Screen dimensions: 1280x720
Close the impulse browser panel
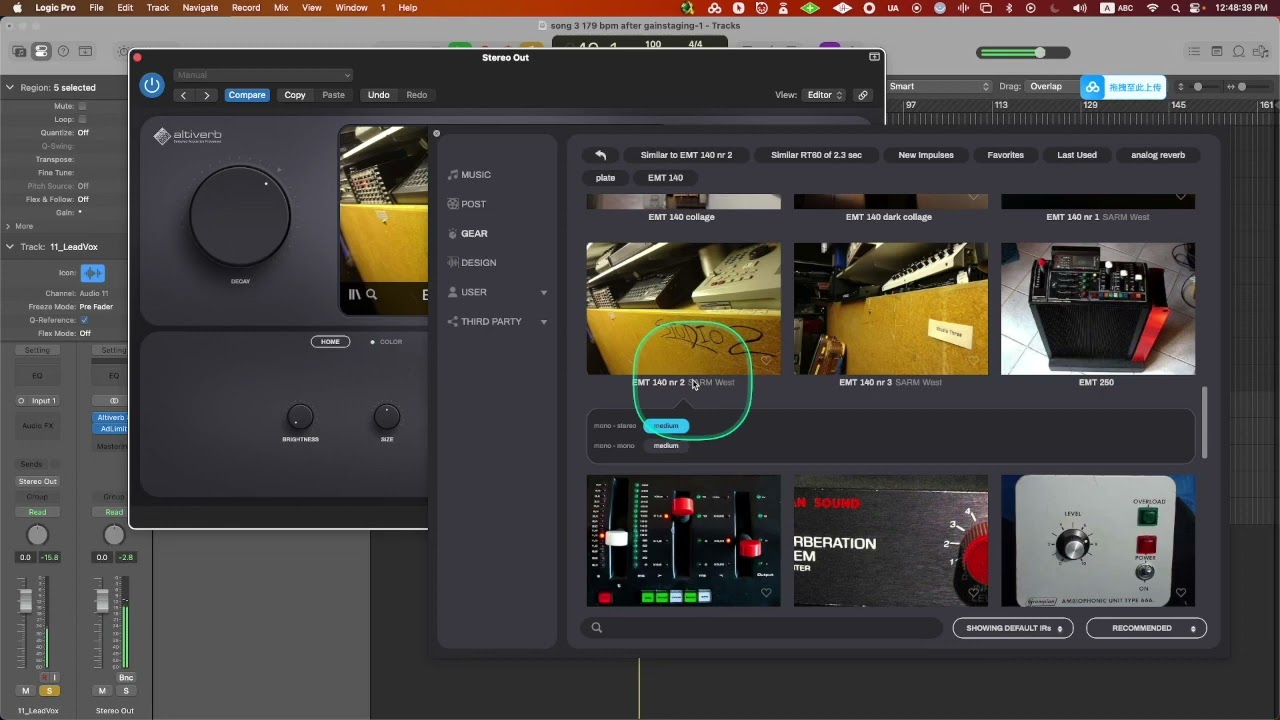click(x=436, y=133)
